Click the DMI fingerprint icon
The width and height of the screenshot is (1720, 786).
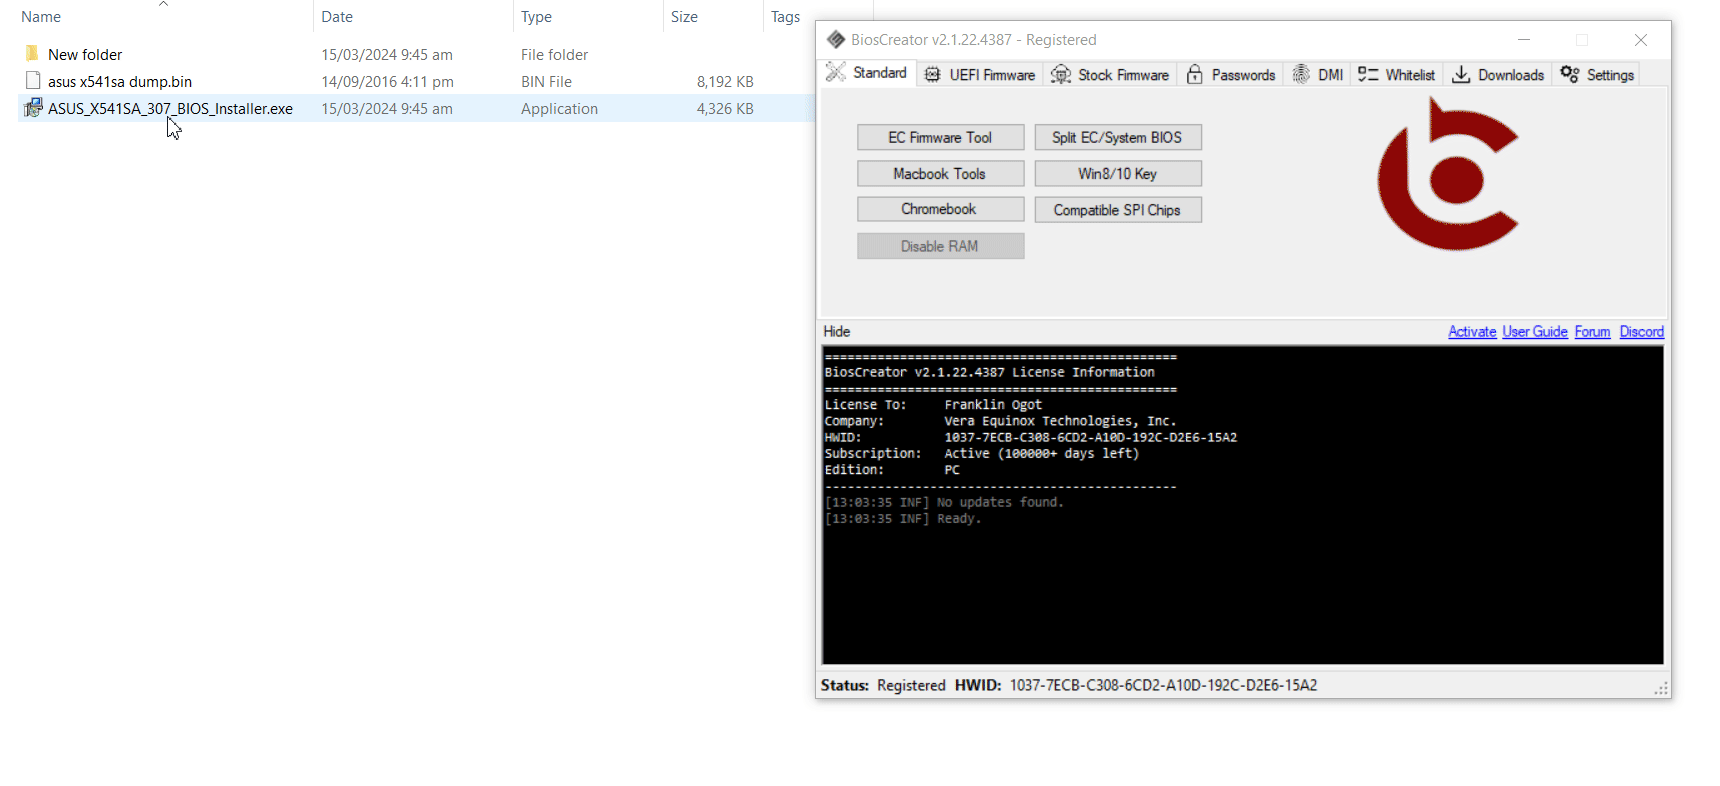(1301, 74)
